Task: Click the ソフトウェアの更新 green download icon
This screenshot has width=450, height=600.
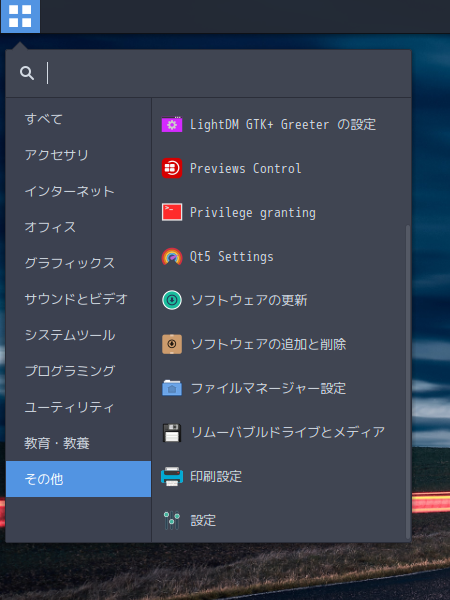Action: click(x=172, y=300)
